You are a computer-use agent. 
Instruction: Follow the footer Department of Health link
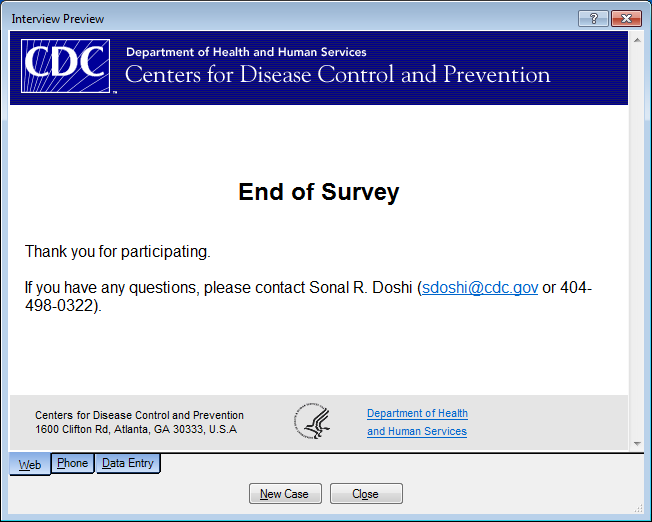(417, 413)
